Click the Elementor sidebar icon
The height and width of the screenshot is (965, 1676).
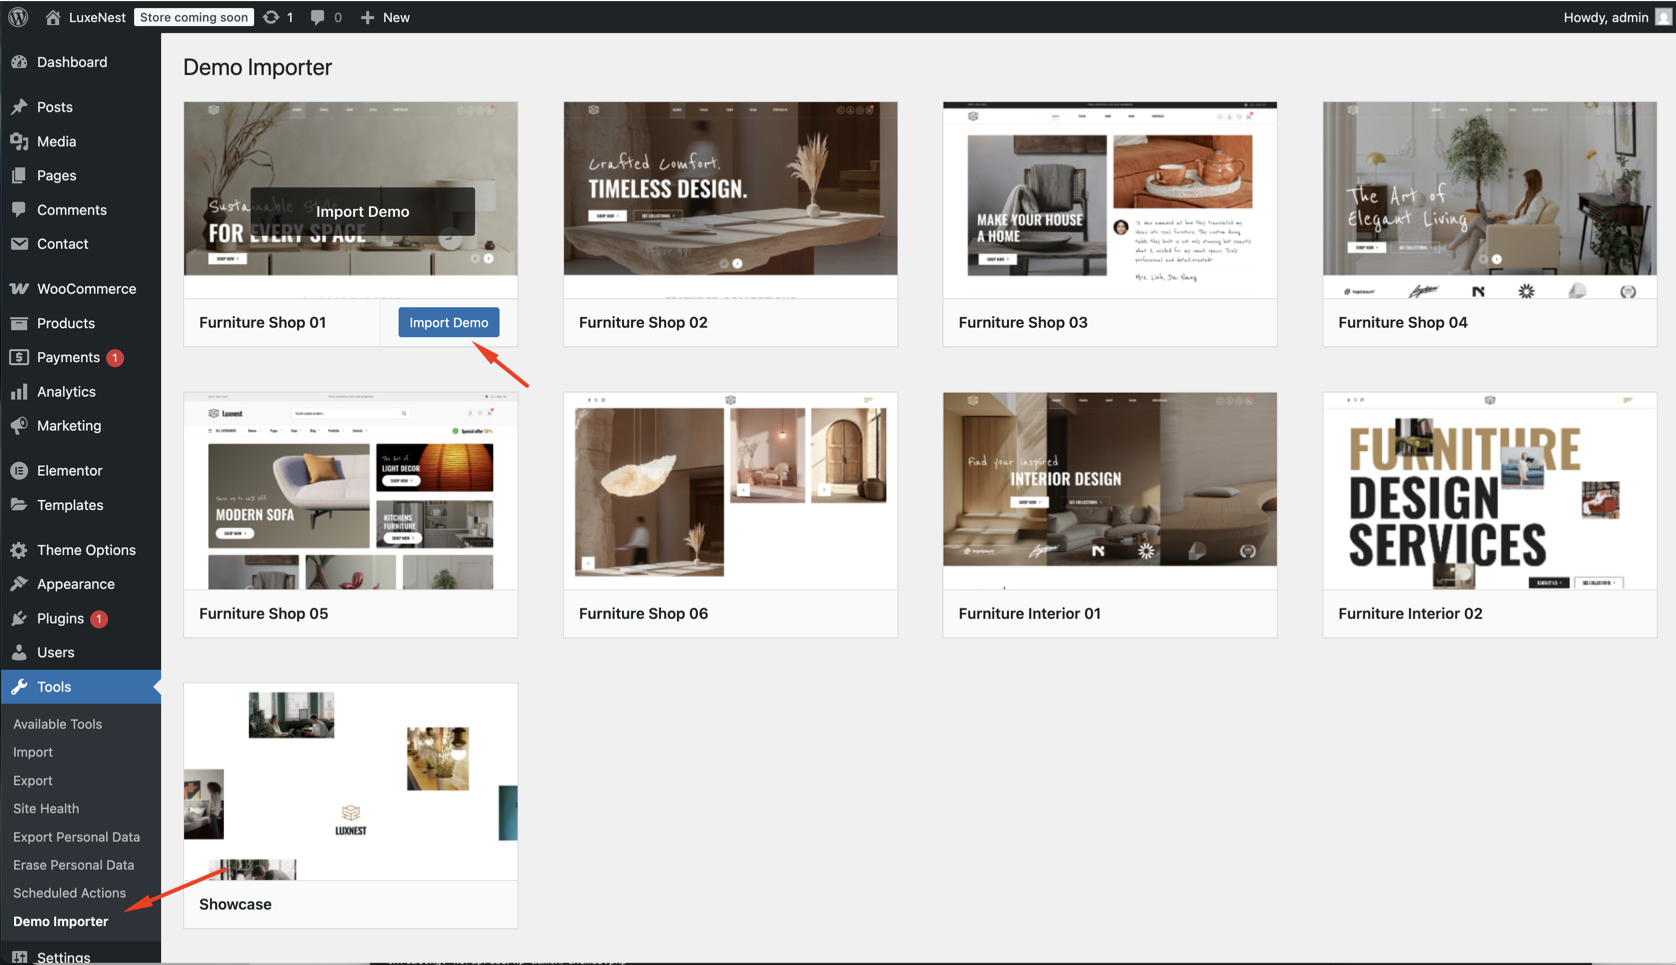(x=19, y=471)
